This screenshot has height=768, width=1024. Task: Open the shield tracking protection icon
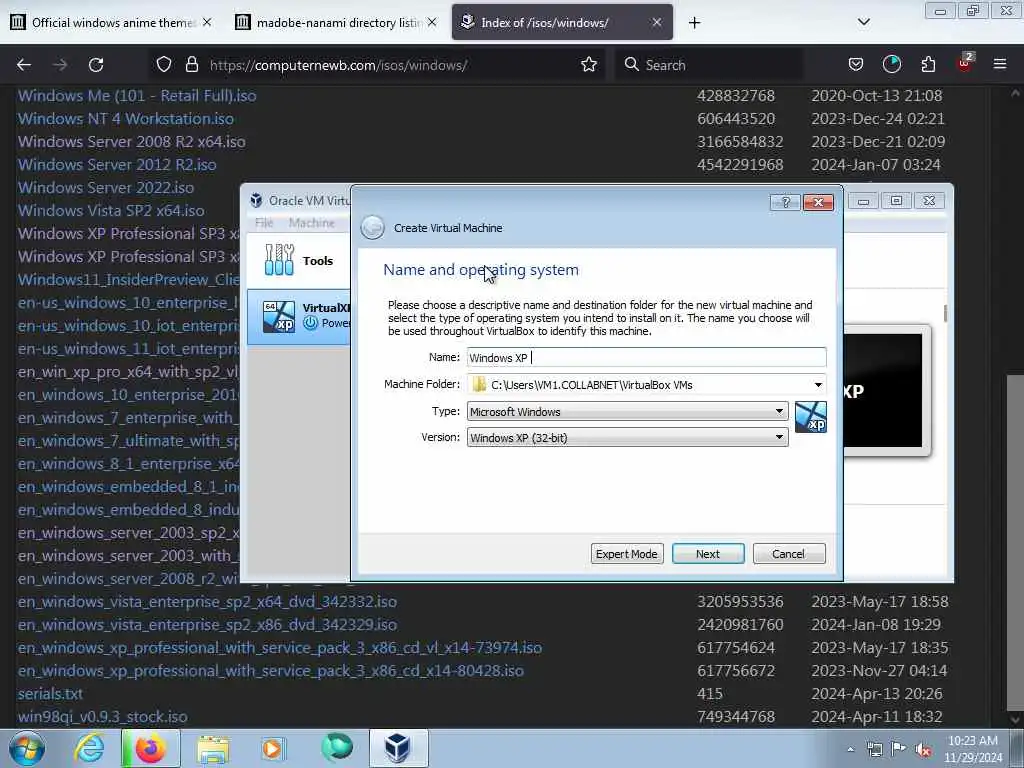tap(164, 64)
